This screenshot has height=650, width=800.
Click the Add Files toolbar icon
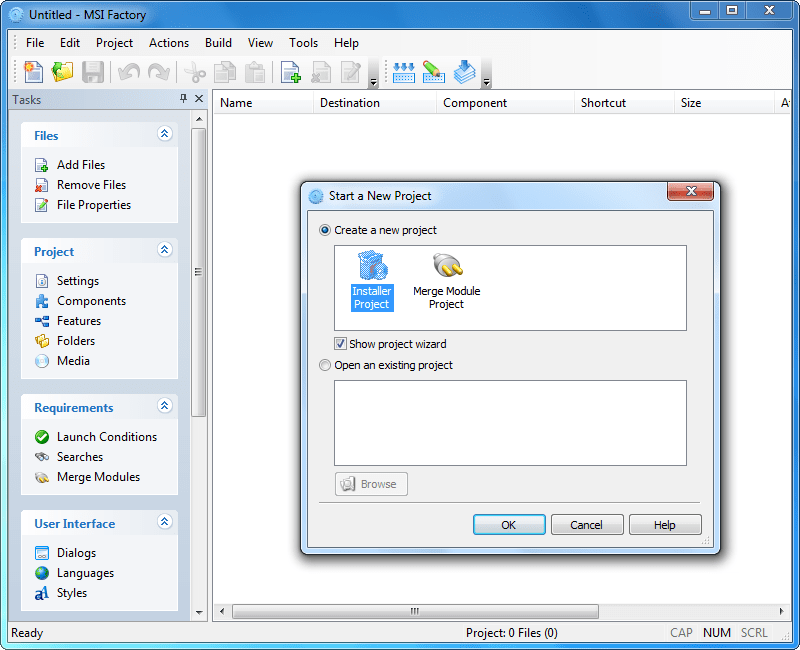[291, 72]
